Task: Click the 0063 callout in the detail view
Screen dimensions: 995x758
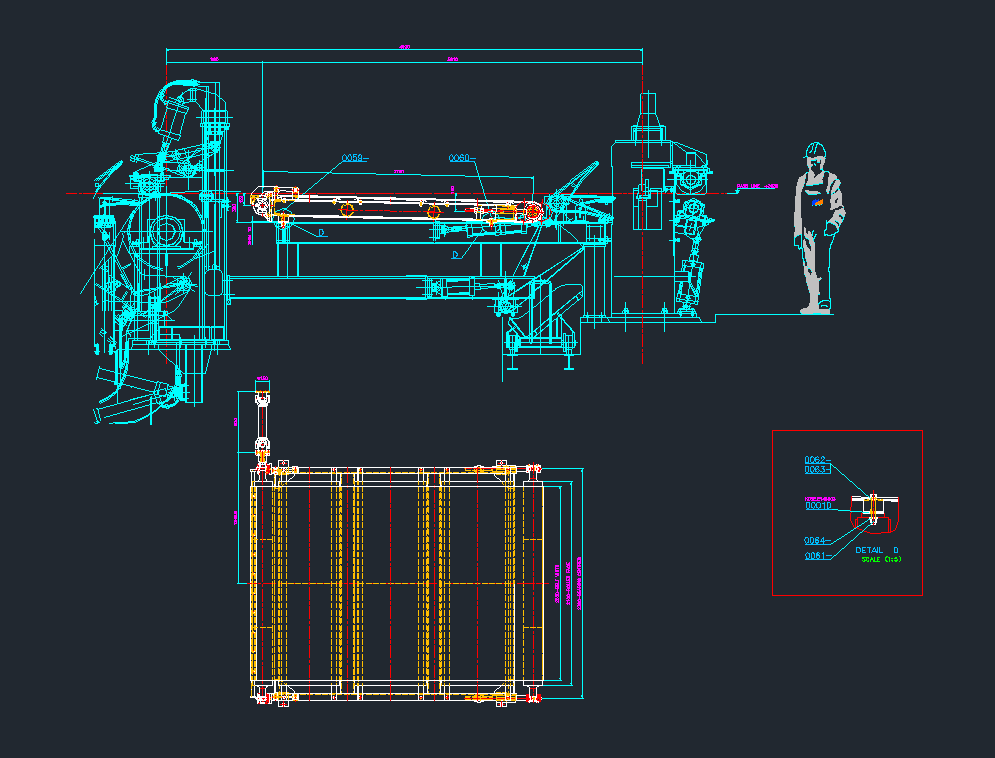Action: point(815,469)
